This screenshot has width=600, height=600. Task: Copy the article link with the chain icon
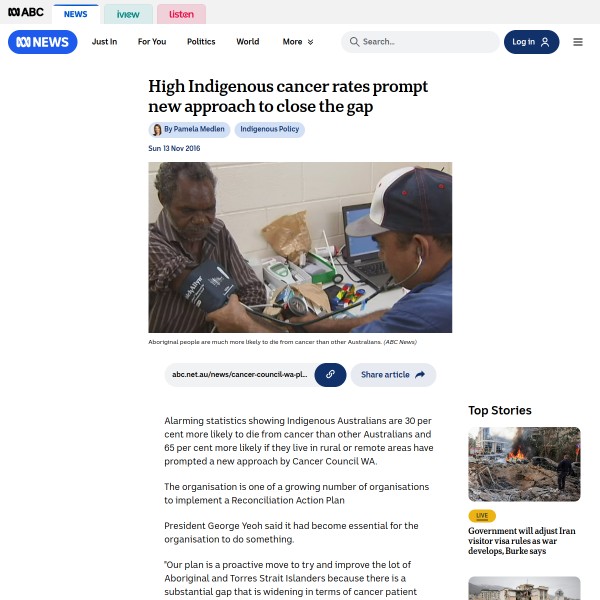[330, 375]
